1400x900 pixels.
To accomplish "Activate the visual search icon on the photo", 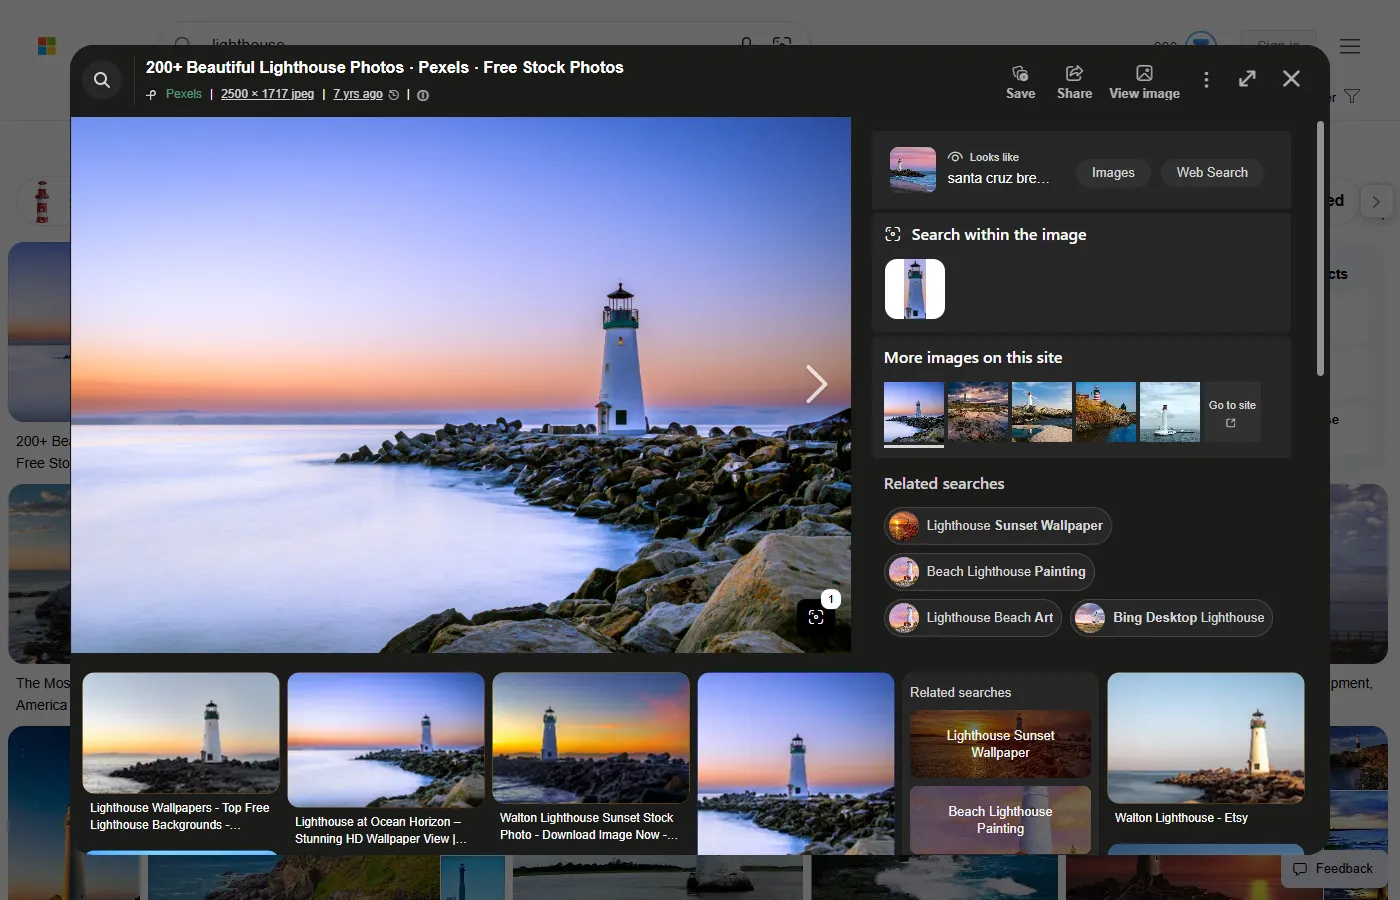I will (x=816, y=617).
